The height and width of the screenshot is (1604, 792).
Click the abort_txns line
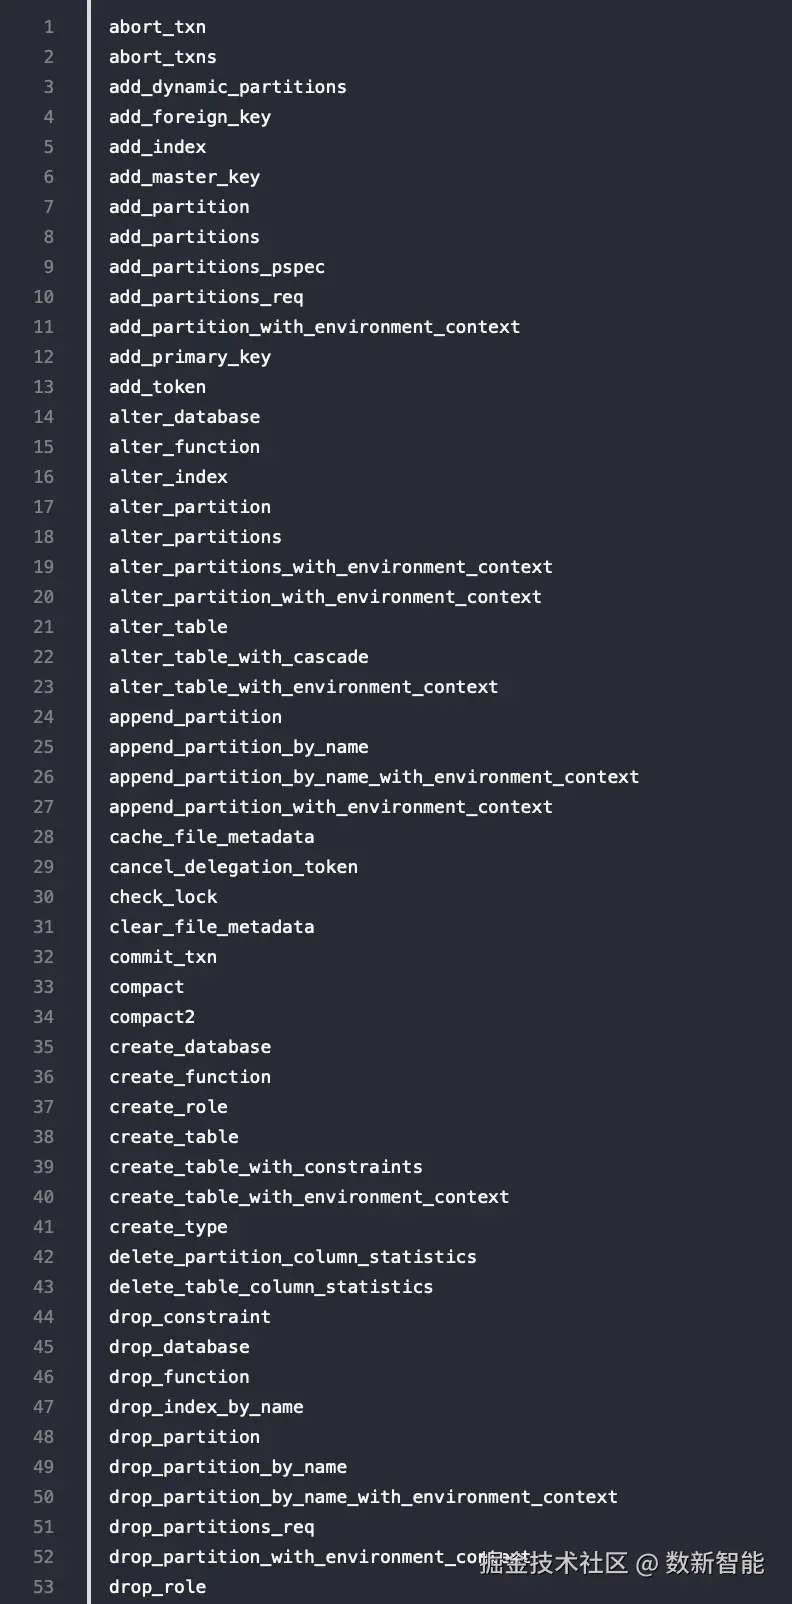click(162, 57)
